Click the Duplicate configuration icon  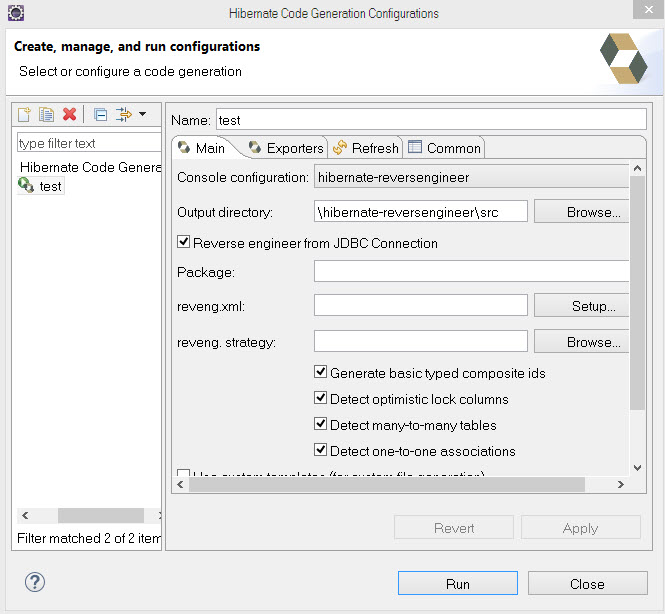point(46,115)
